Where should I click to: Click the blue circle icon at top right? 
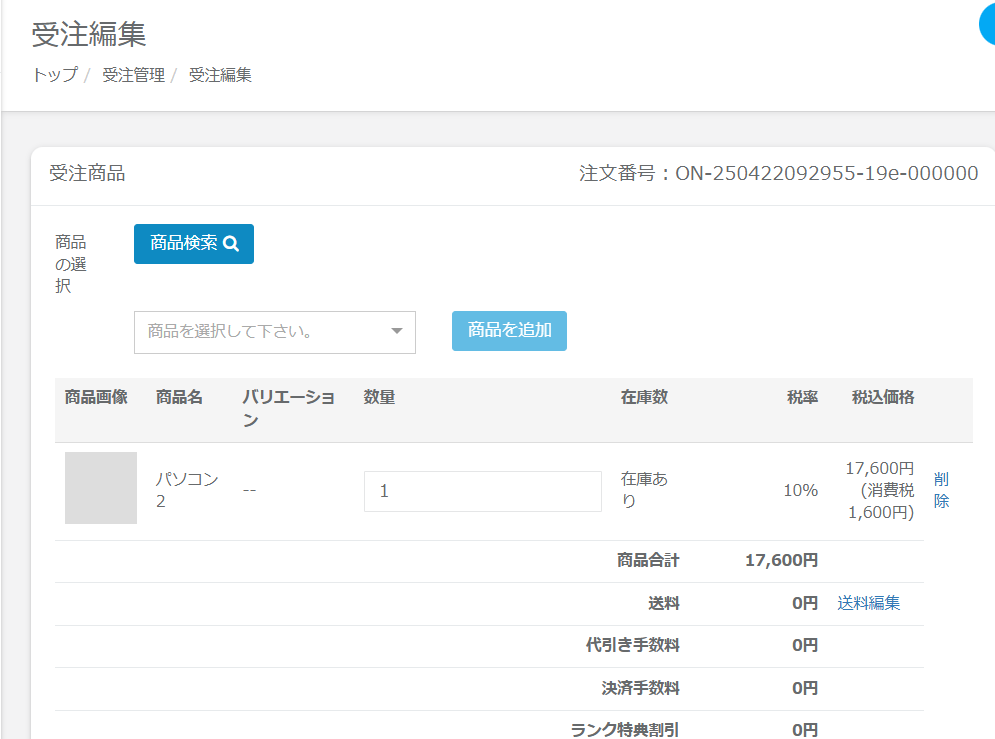[988, 25]
